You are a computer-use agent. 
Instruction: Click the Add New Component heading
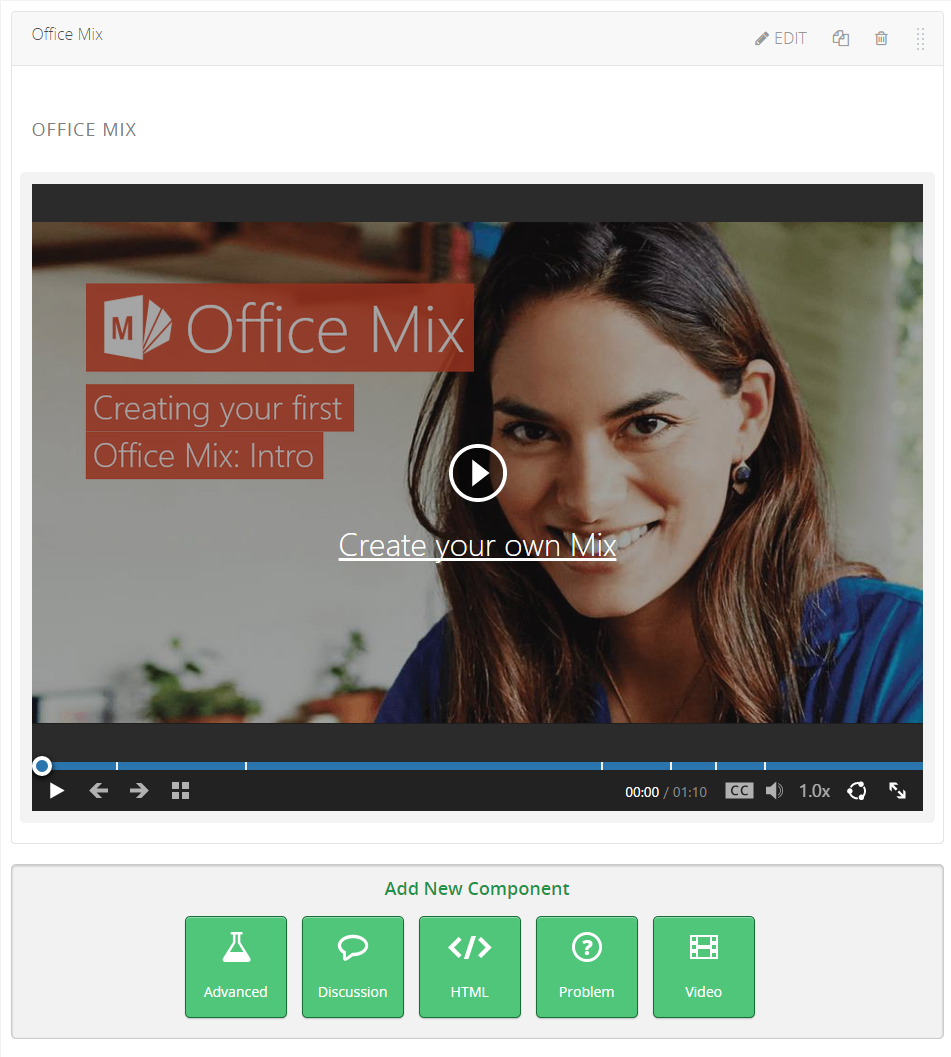pyautogui.click(x=477, y=888)
